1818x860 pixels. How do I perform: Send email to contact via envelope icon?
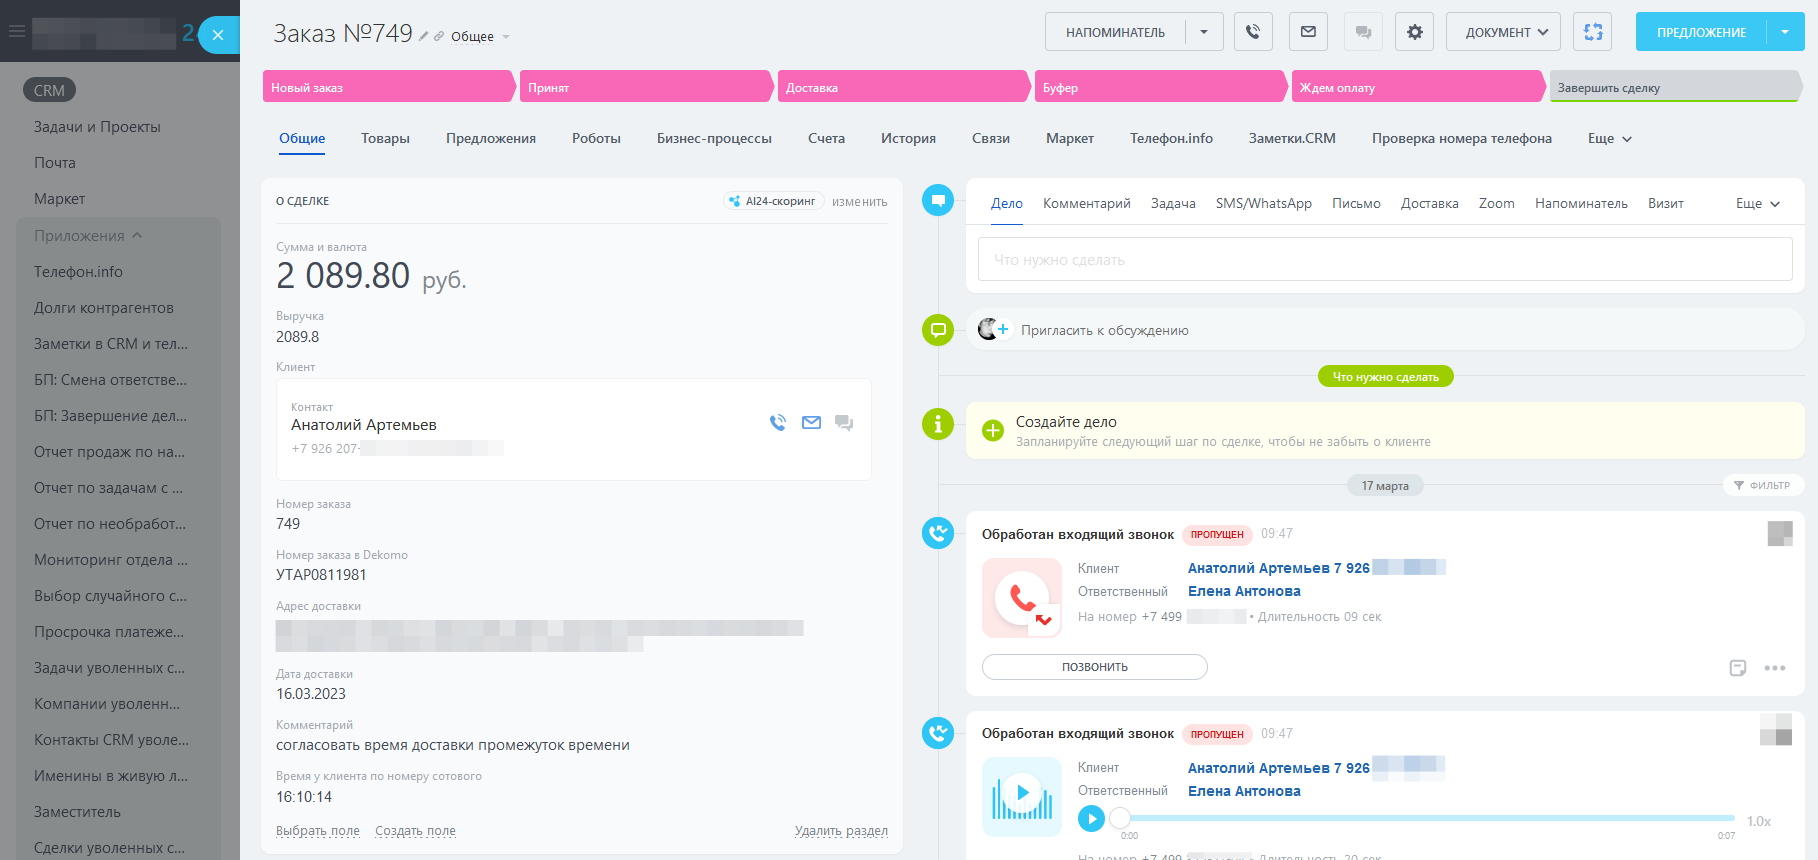click(811, 423)
